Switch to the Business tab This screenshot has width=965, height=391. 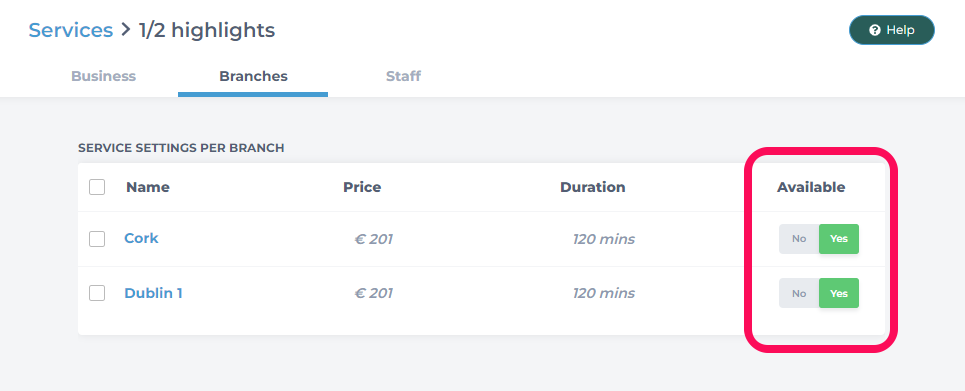[x=103, y=76]
